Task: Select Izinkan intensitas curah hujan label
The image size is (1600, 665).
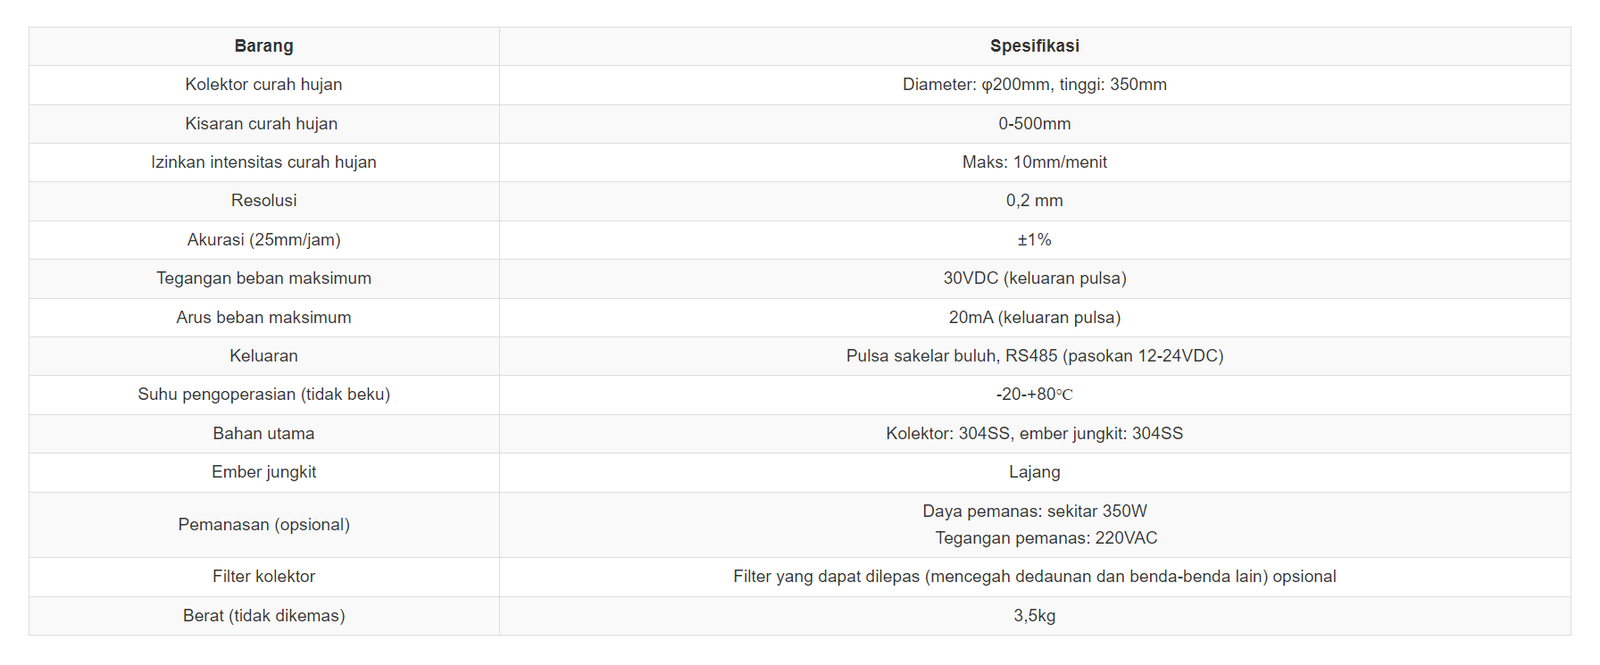Action: pos(264,162)
